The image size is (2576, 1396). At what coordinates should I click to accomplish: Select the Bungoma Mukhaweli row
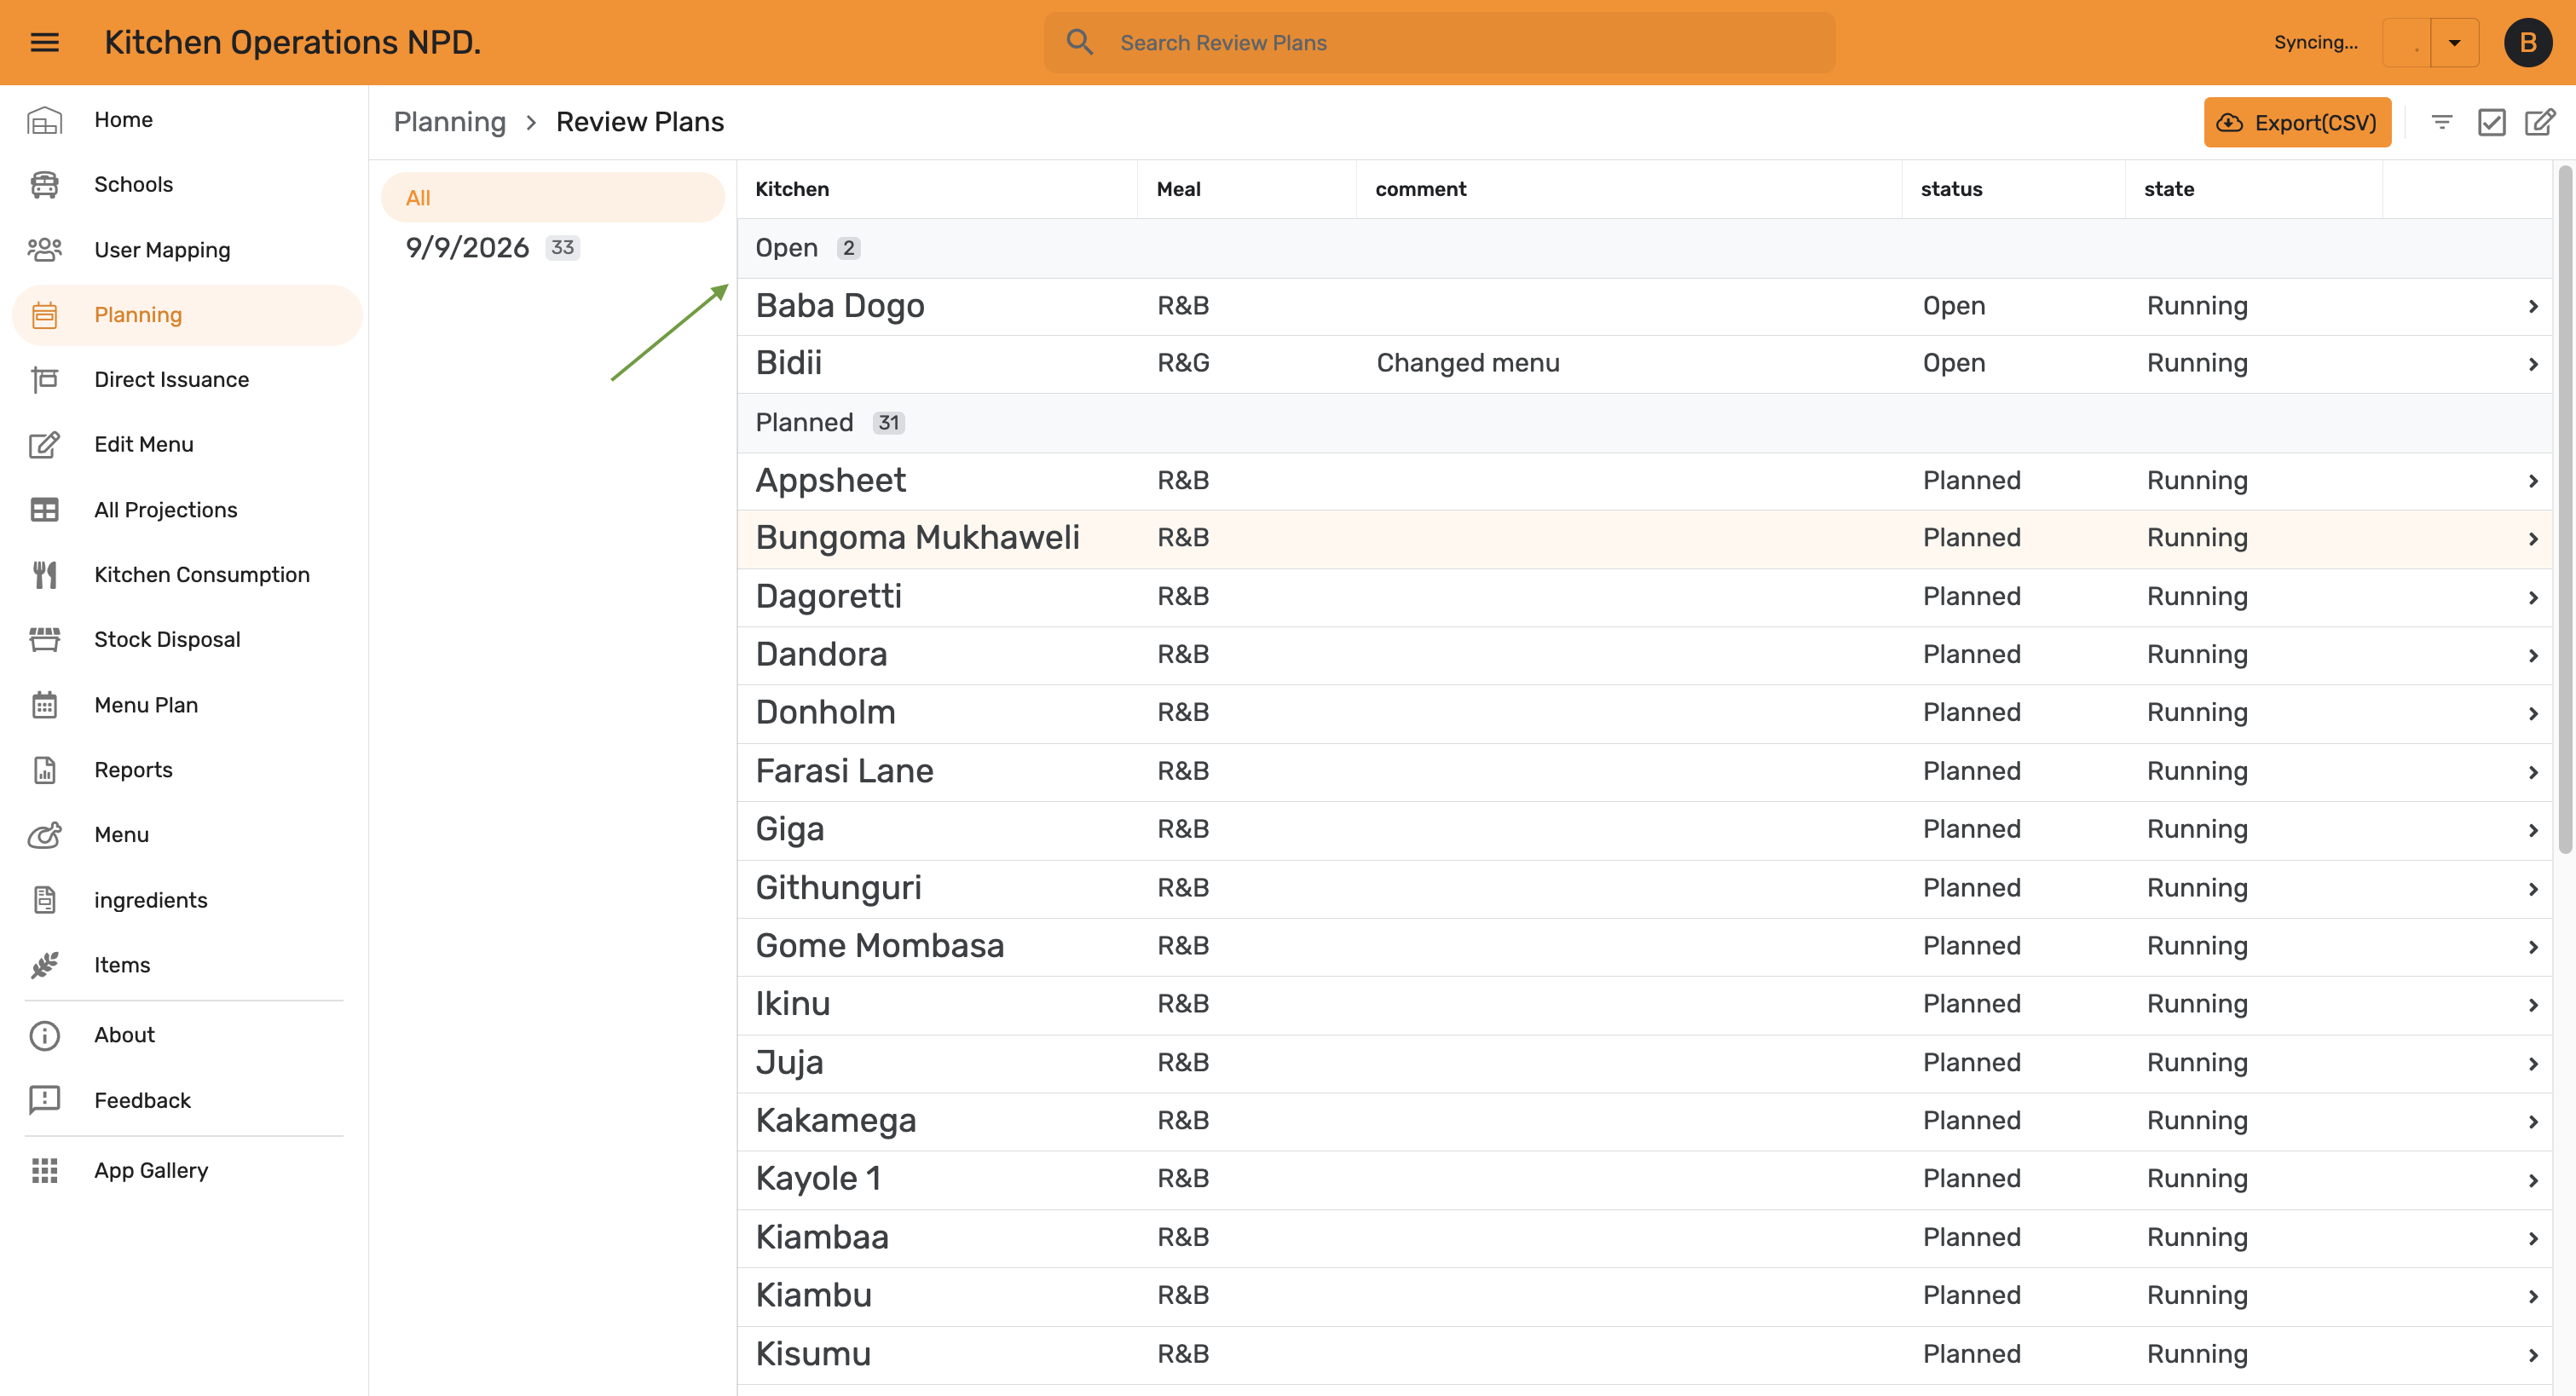(x=1644, y=539)
